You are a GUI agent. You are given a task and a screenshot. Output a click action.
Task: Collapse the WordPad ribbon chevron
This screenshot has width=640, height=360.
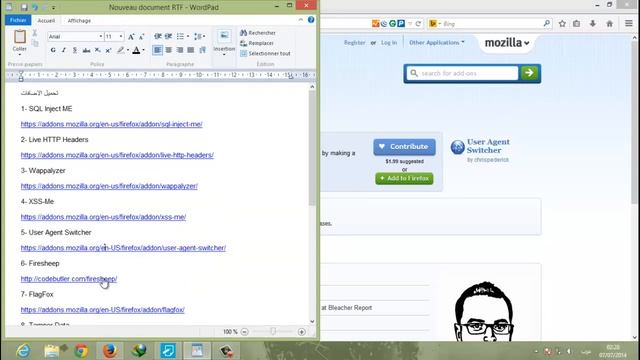[x=301, y=20]
